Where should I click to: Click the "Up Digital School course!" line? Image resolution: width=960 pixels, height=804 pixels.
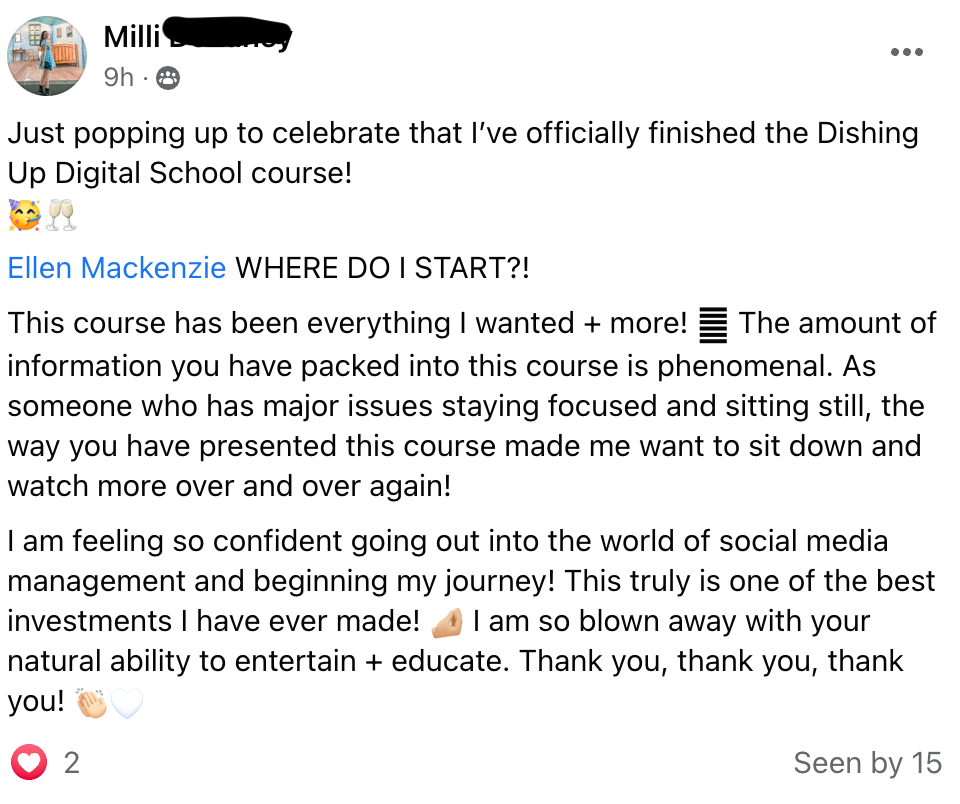180,173
